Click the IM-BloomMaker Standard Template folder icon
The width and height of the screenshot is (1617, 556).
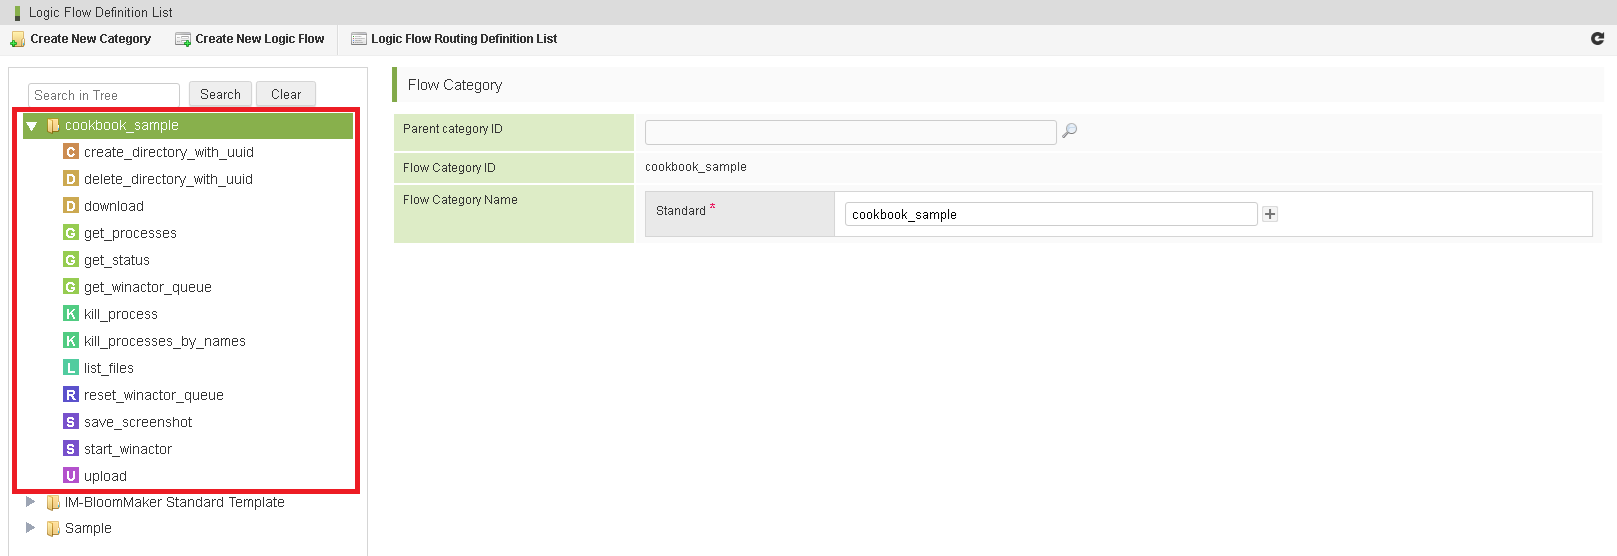[53, 503]
